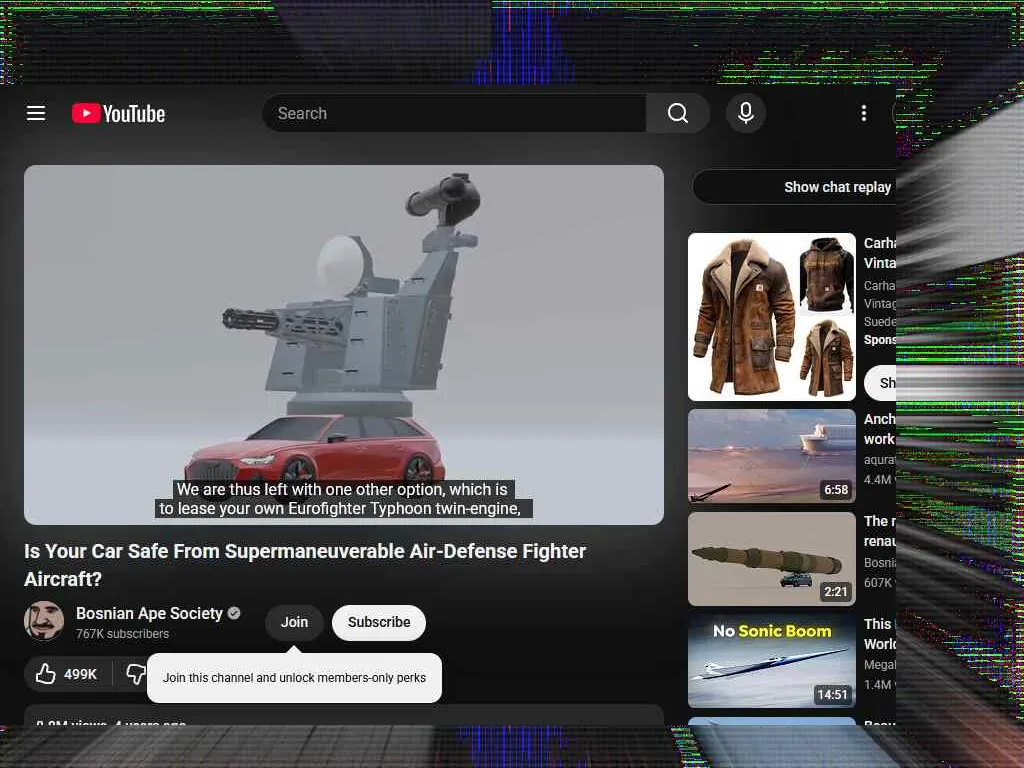Open the 2:21 missile video thumbnail
1024x768 pixels.
[772, 559]
